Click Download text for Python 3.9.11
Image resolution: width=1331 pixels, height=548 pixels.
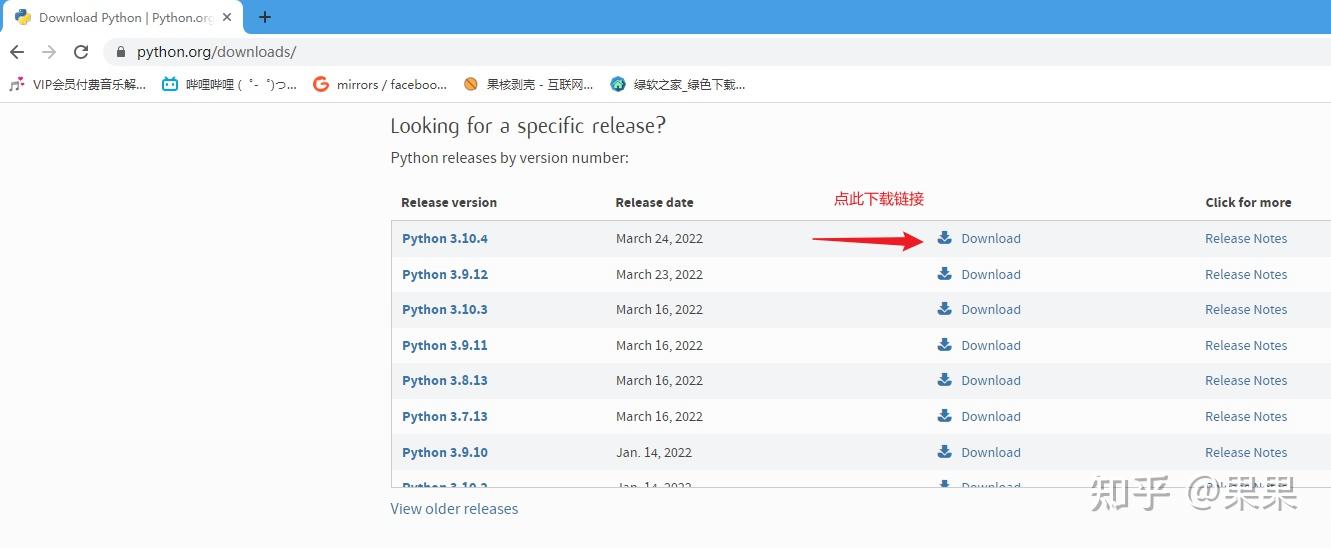point(991,346)
